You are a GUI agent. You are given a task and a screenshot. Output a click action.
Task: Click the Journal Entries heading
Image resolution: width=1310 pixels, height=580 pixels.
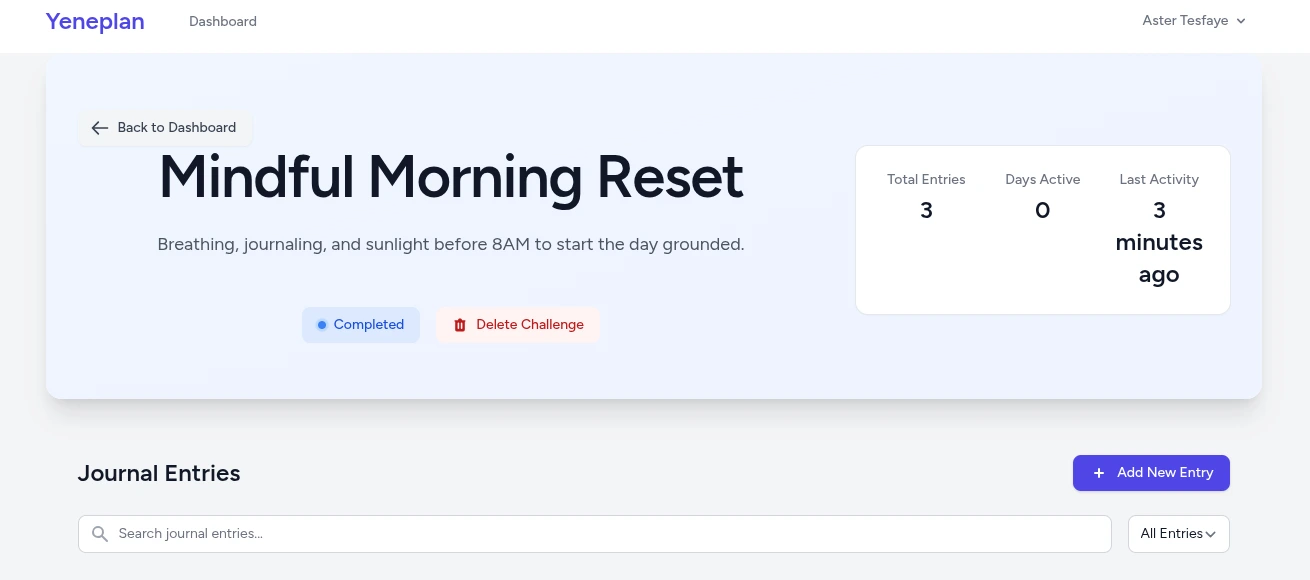[x=159, y=473]
